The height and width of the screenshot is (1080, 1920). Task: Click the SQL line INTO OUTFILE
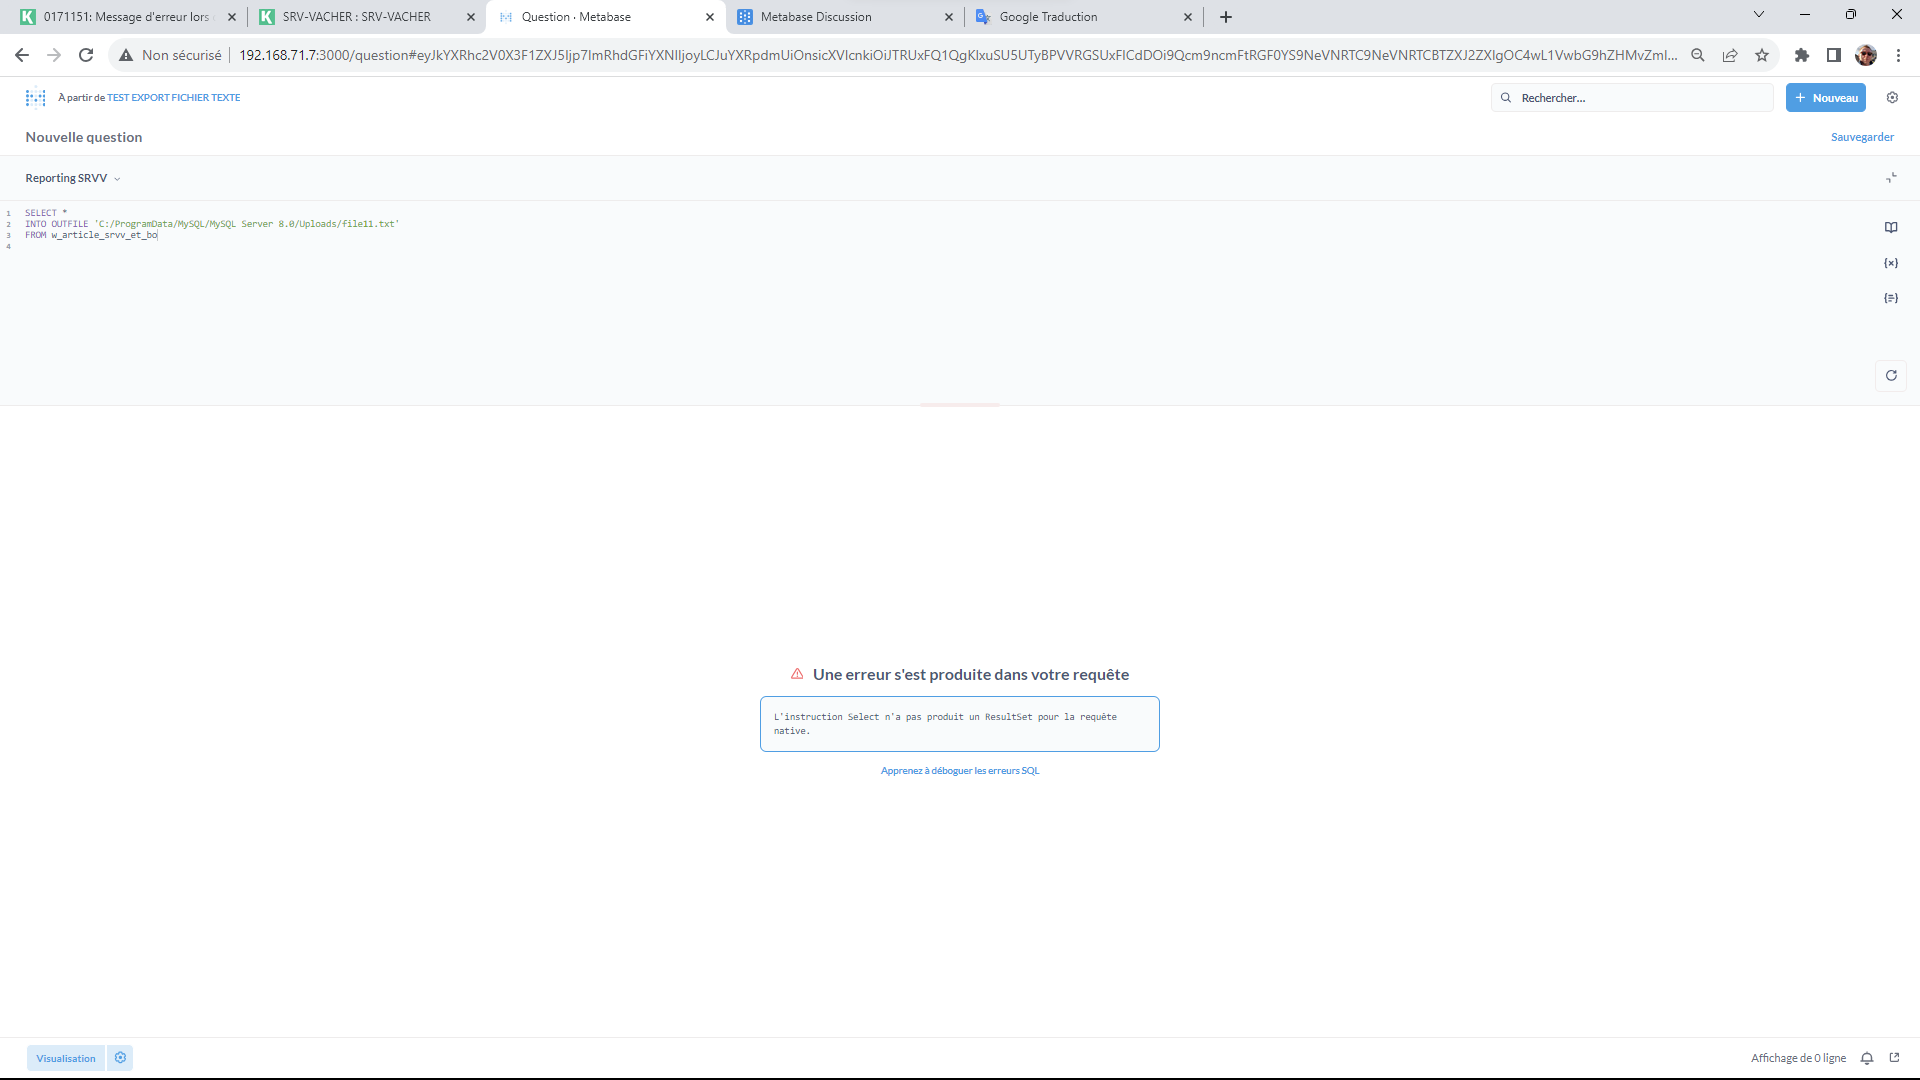(x=212, y=224)
